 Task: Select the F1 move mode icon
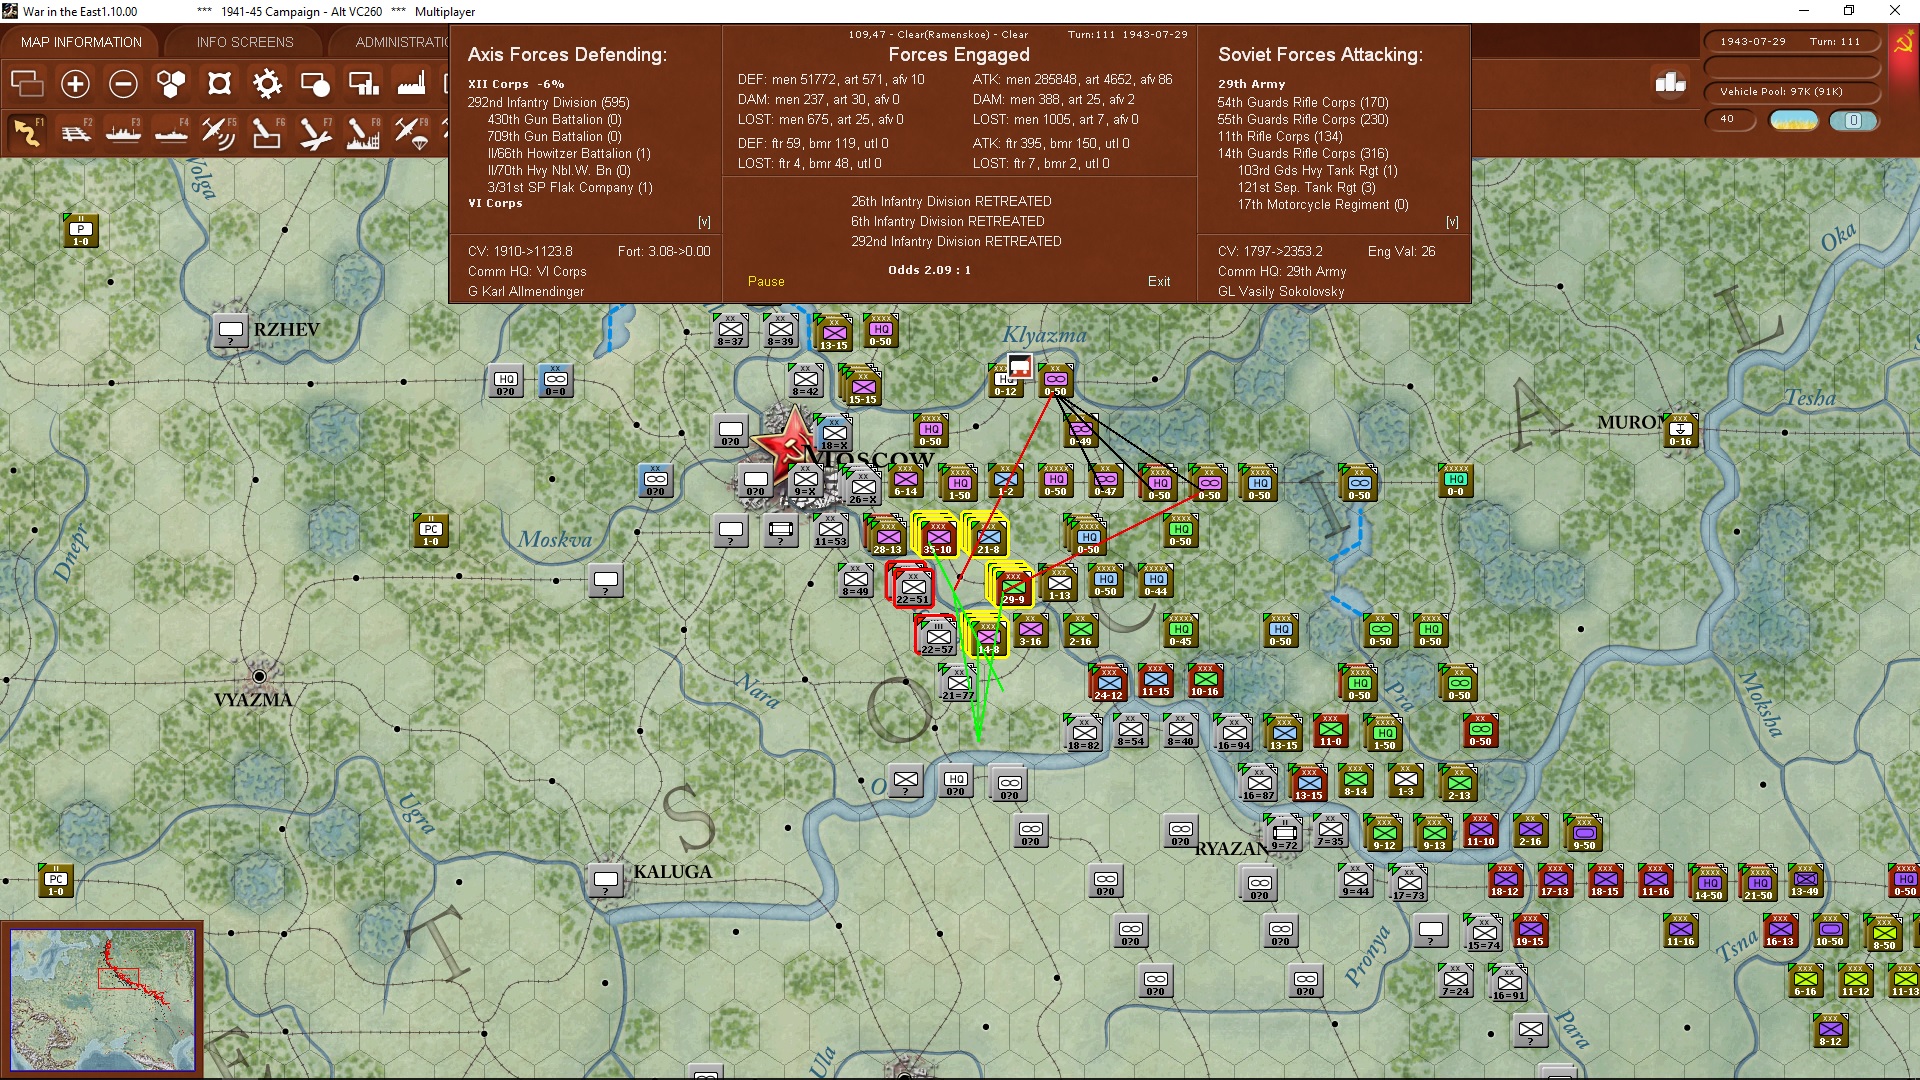(27, 132)
